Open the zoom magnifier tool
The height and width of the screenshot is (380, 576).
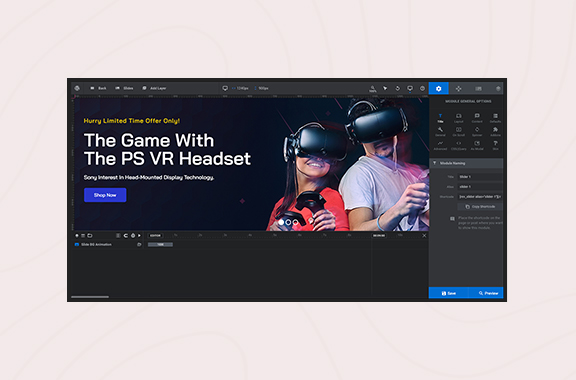[372, 89]
